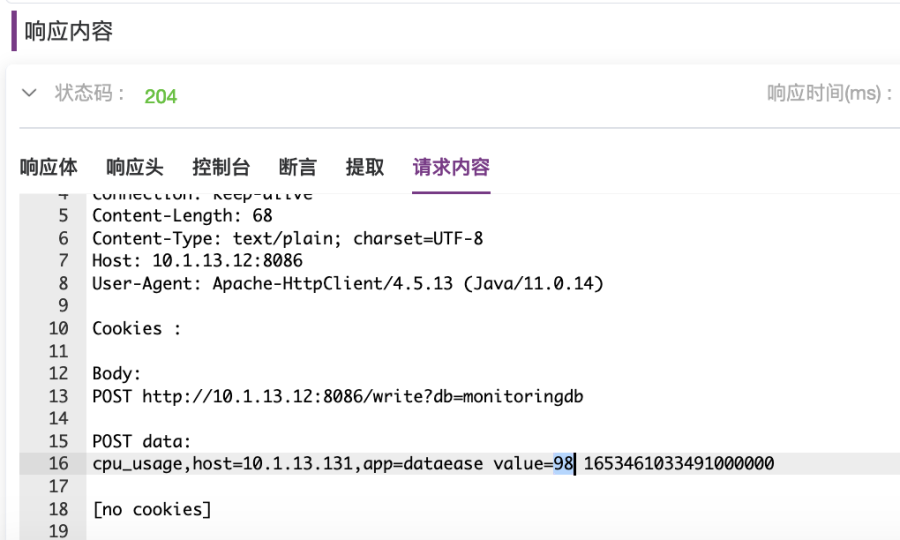Click the [no cookies] line
The width and height of the screenshot is (900, 540).
(x=152, y=509)
